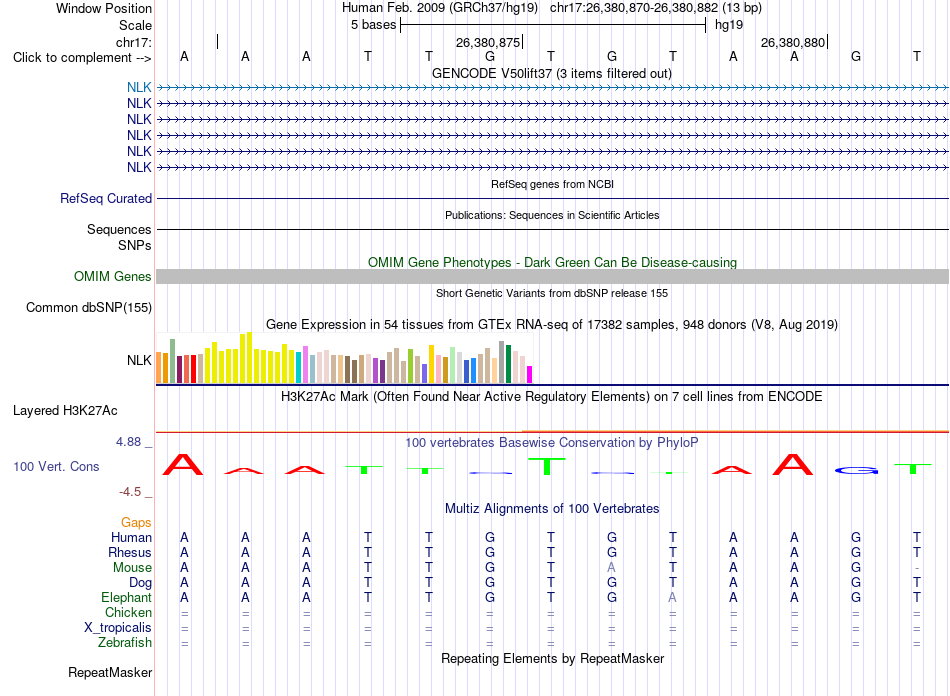Click the blue G conservation logo
950x696 pixels.
point(856,470)
